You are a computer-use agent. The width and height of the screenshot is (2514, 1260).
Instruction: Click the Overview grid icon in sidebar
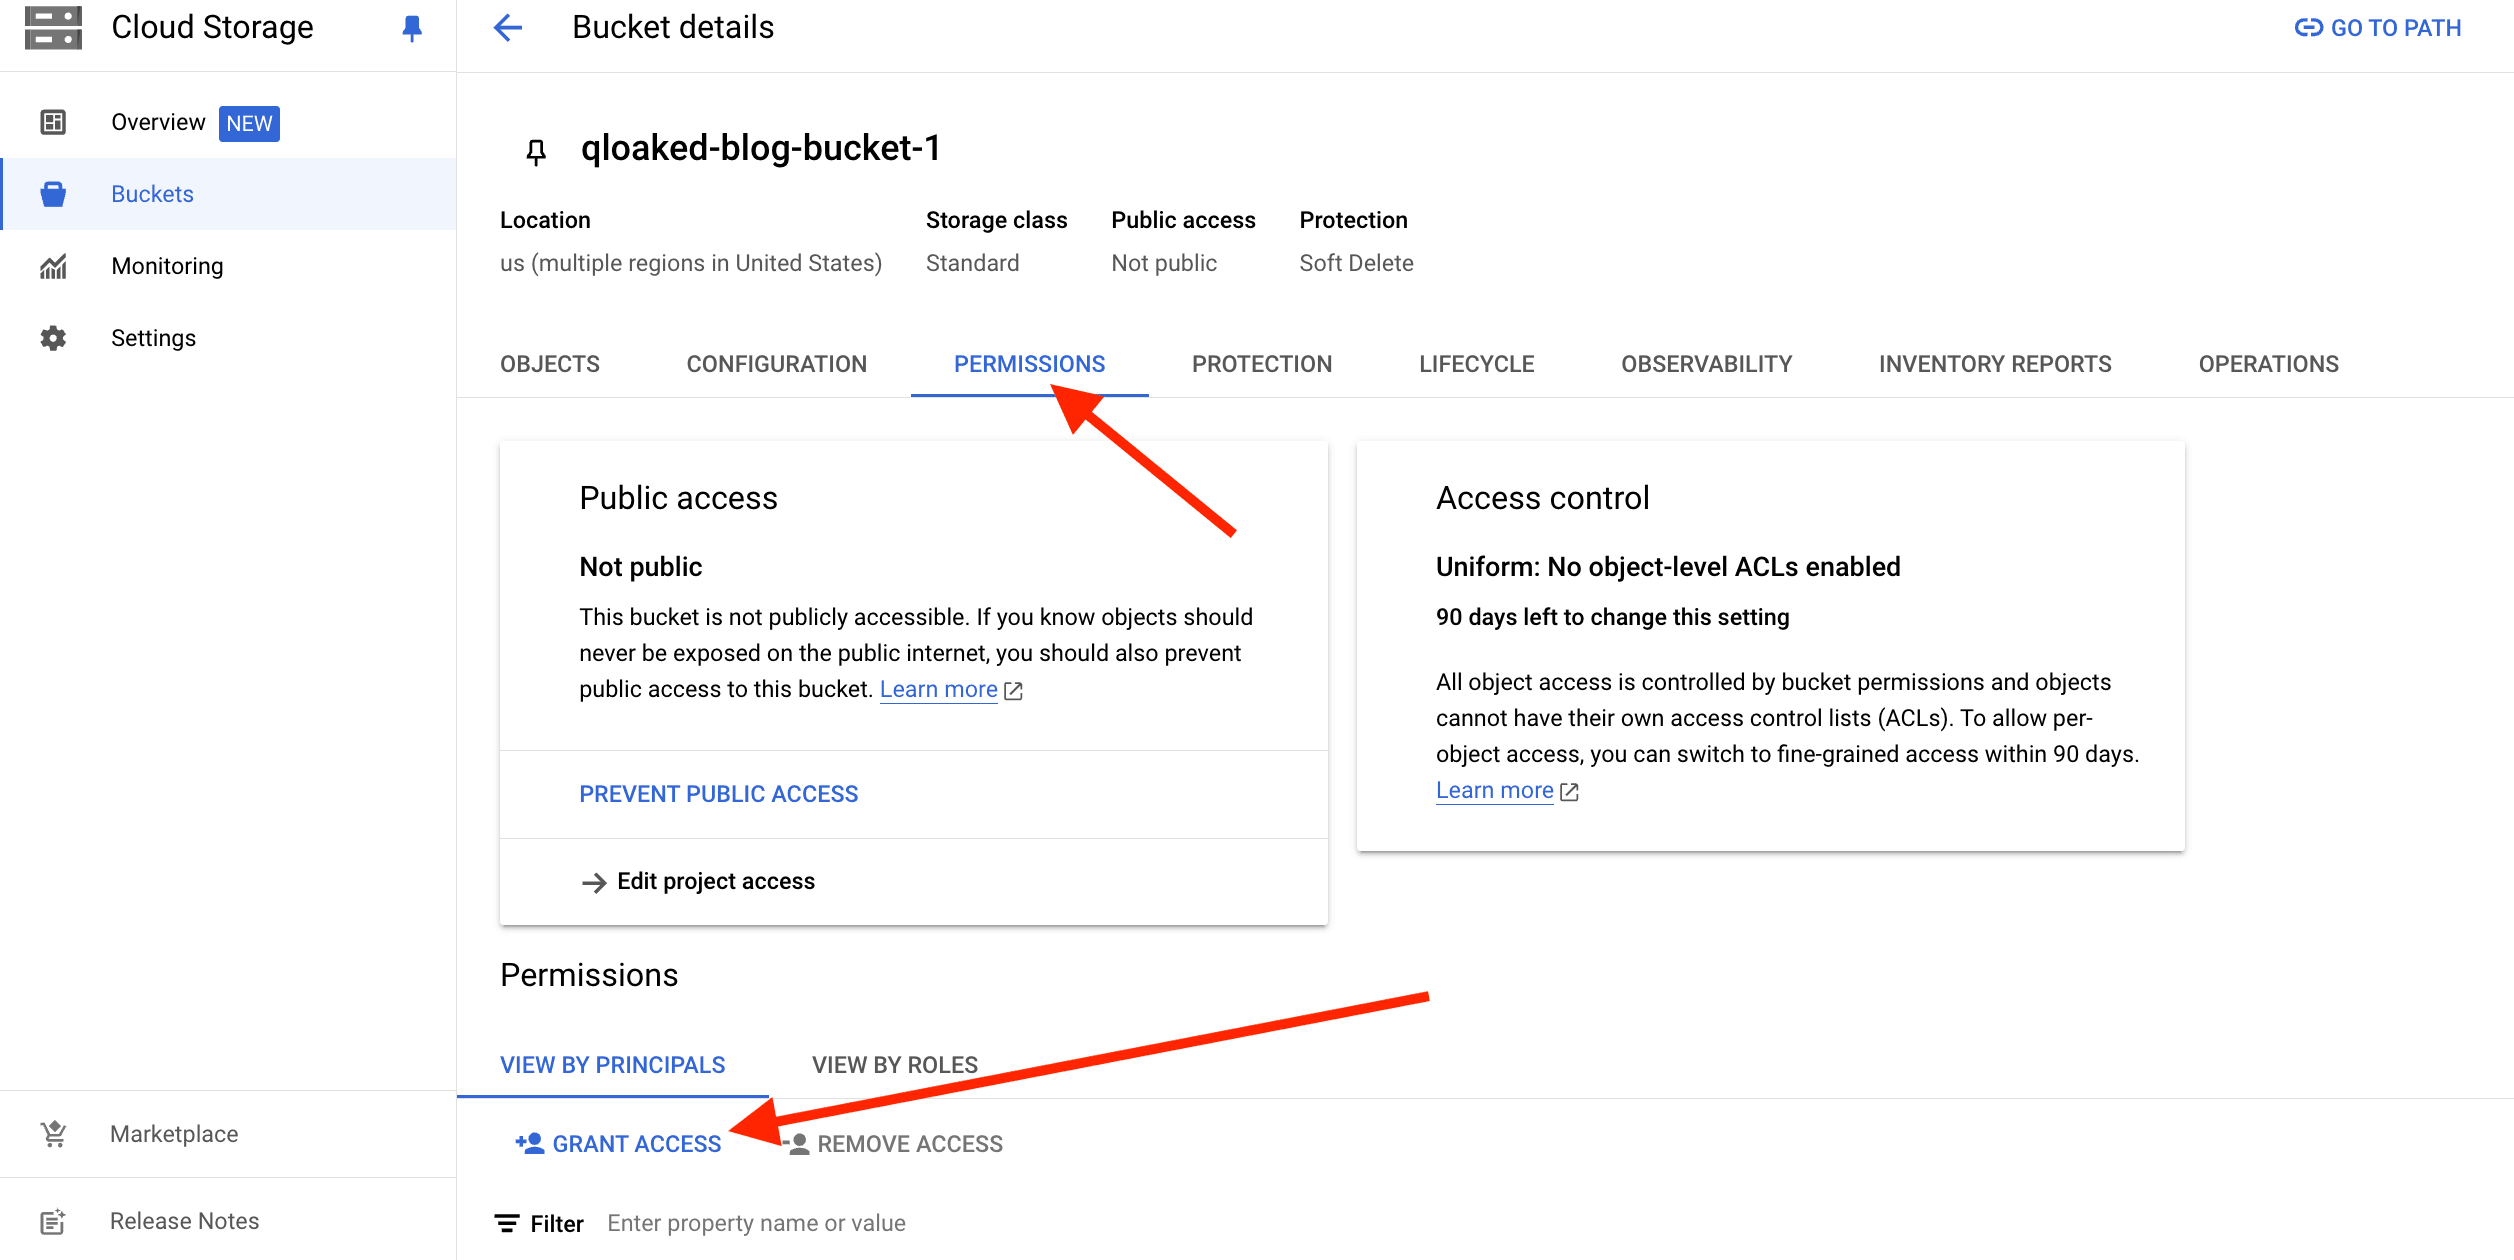coord(53,122)
